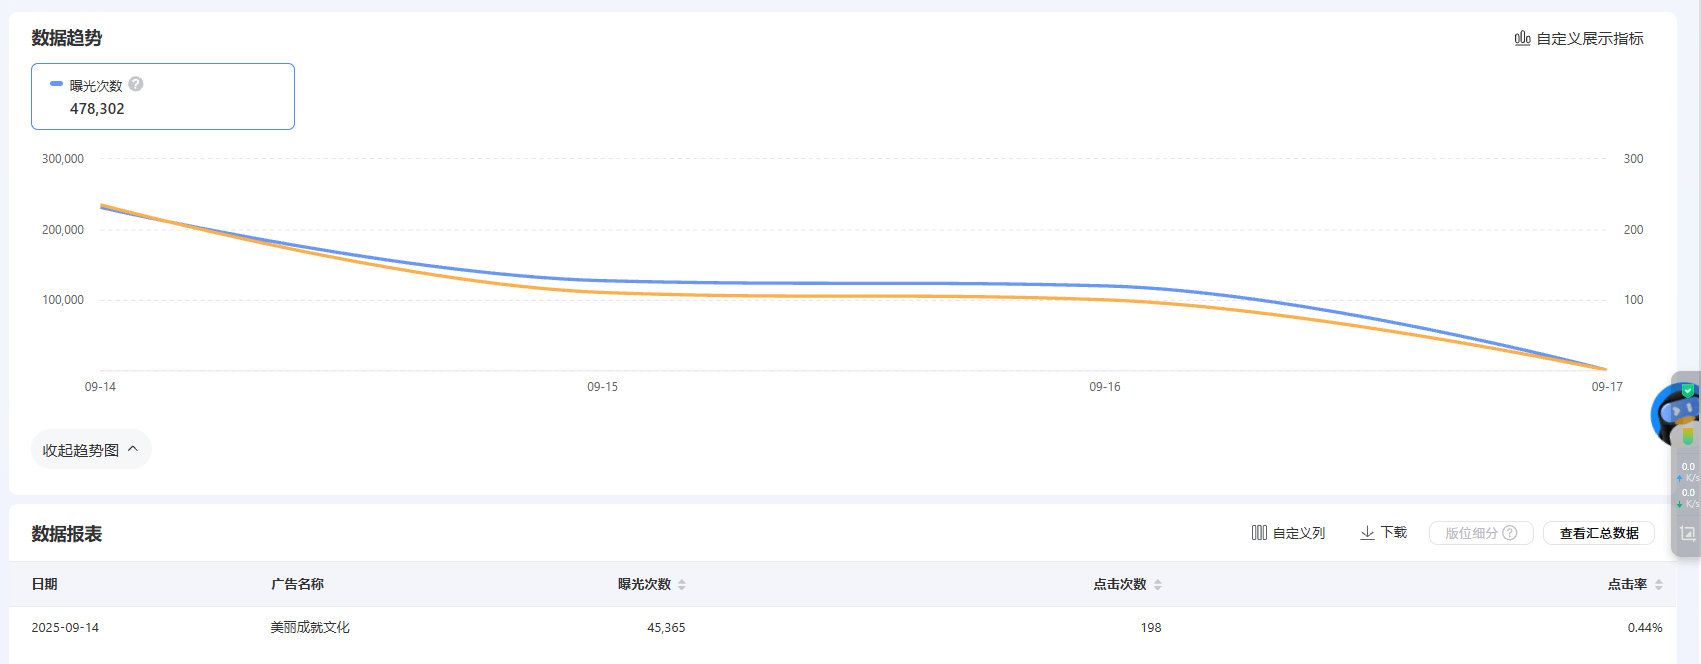Sort table by 点击率 column
The image size is (1701, 664).
click(1659, 585)
